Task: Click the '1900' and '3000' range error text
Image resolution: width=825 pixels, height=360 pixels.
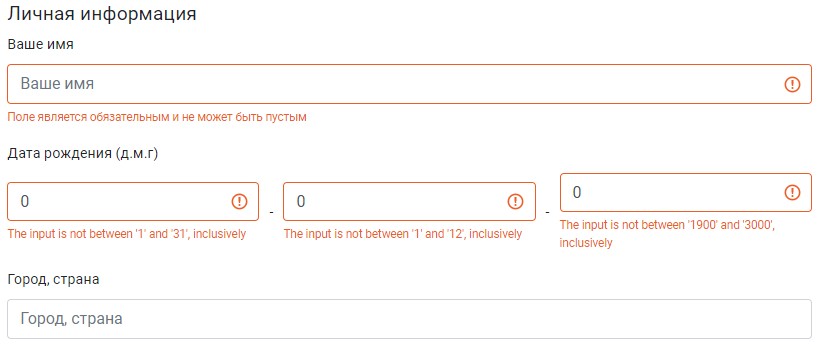Action: [668, 234]
